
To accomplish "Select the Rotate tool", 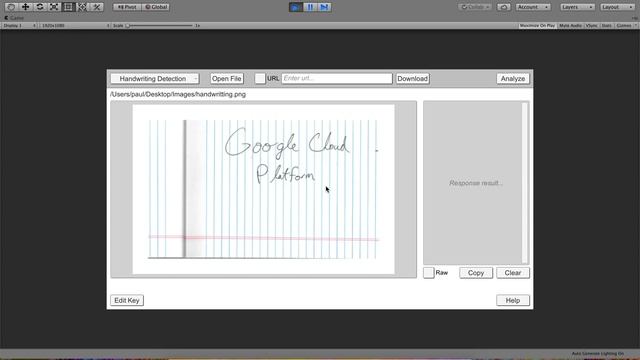I will pyautogui.click(x=40, y=7).
